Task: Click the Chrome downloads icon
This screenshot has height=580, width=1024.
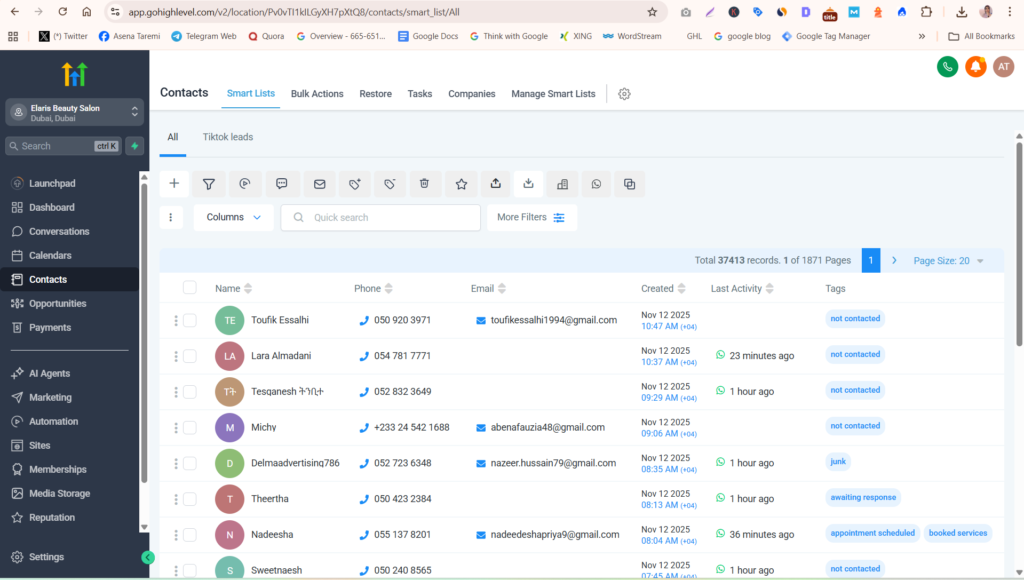Action: pos(961,12)
